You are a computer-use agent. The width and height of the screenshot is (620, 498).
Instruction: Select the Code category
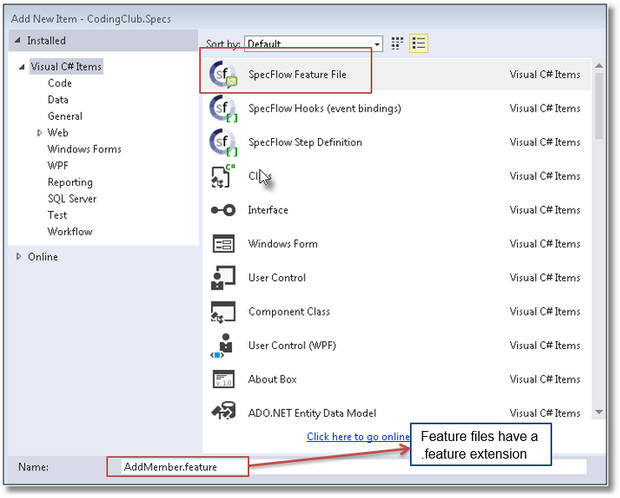pyautogui.click(x=60, y=83)
